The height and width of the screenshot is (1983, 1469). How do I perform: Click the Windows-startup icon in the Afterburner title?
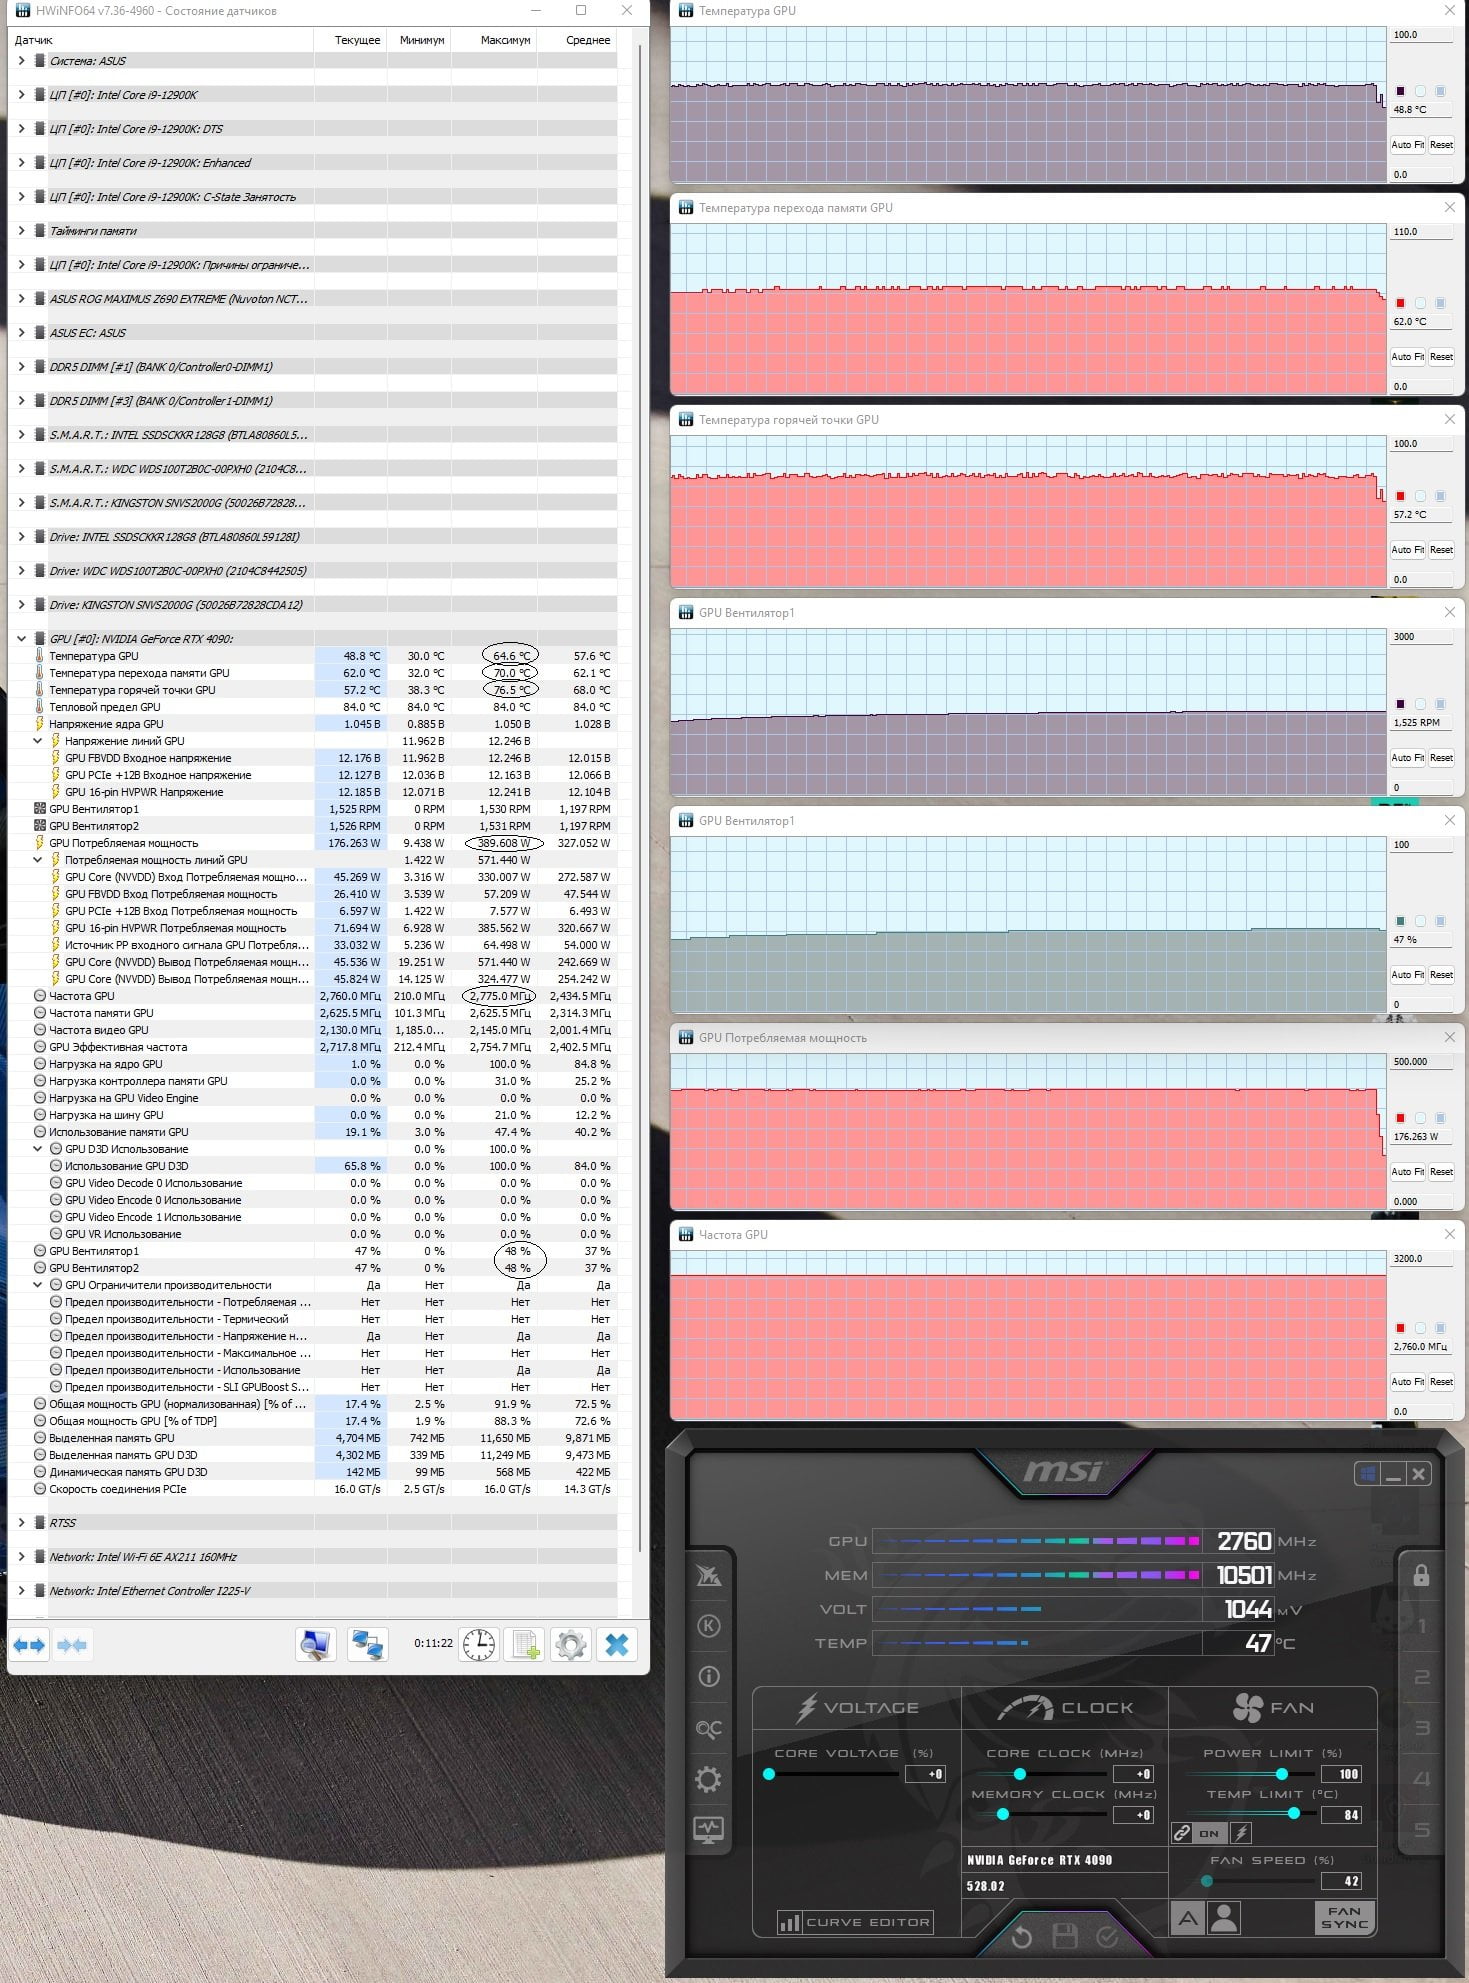1367,1474
